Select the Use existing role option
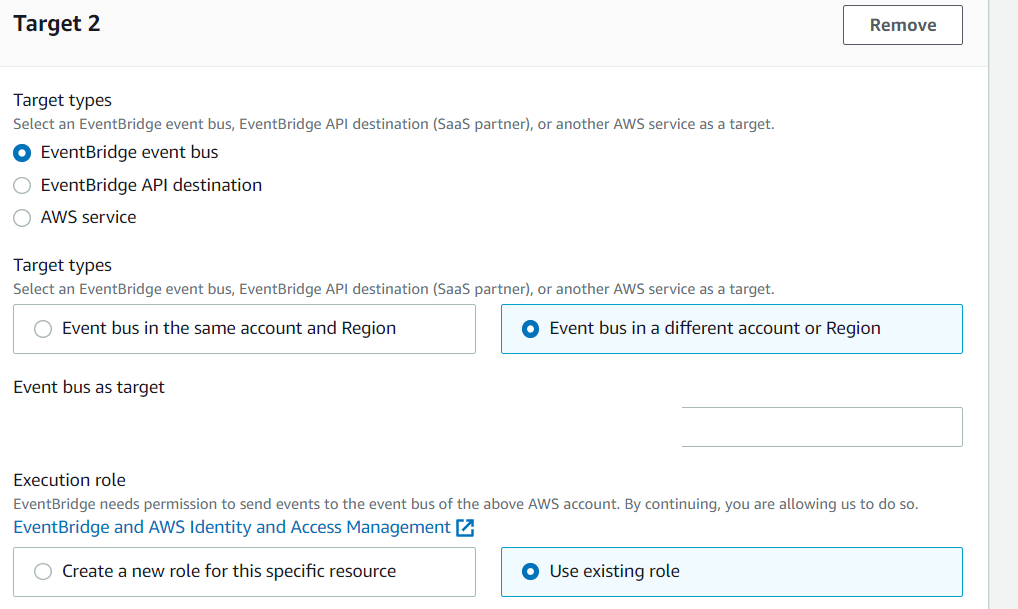The width and height of the screenshot is (1018, 609). pyautogui.click(x=531, y=572)
